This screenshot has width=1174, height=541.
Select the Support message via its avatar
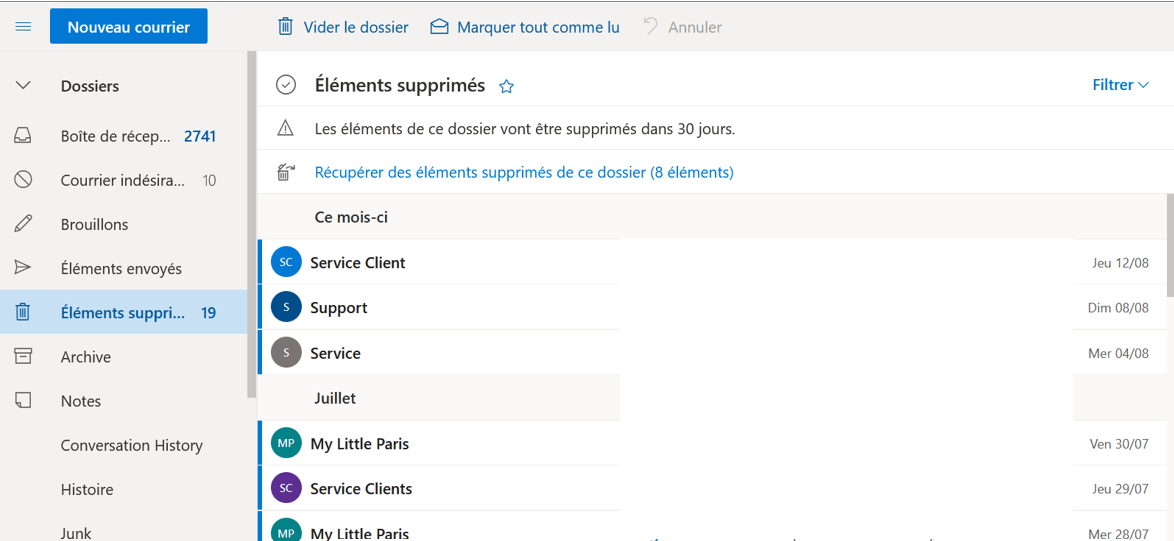click(x=286, y=308)
